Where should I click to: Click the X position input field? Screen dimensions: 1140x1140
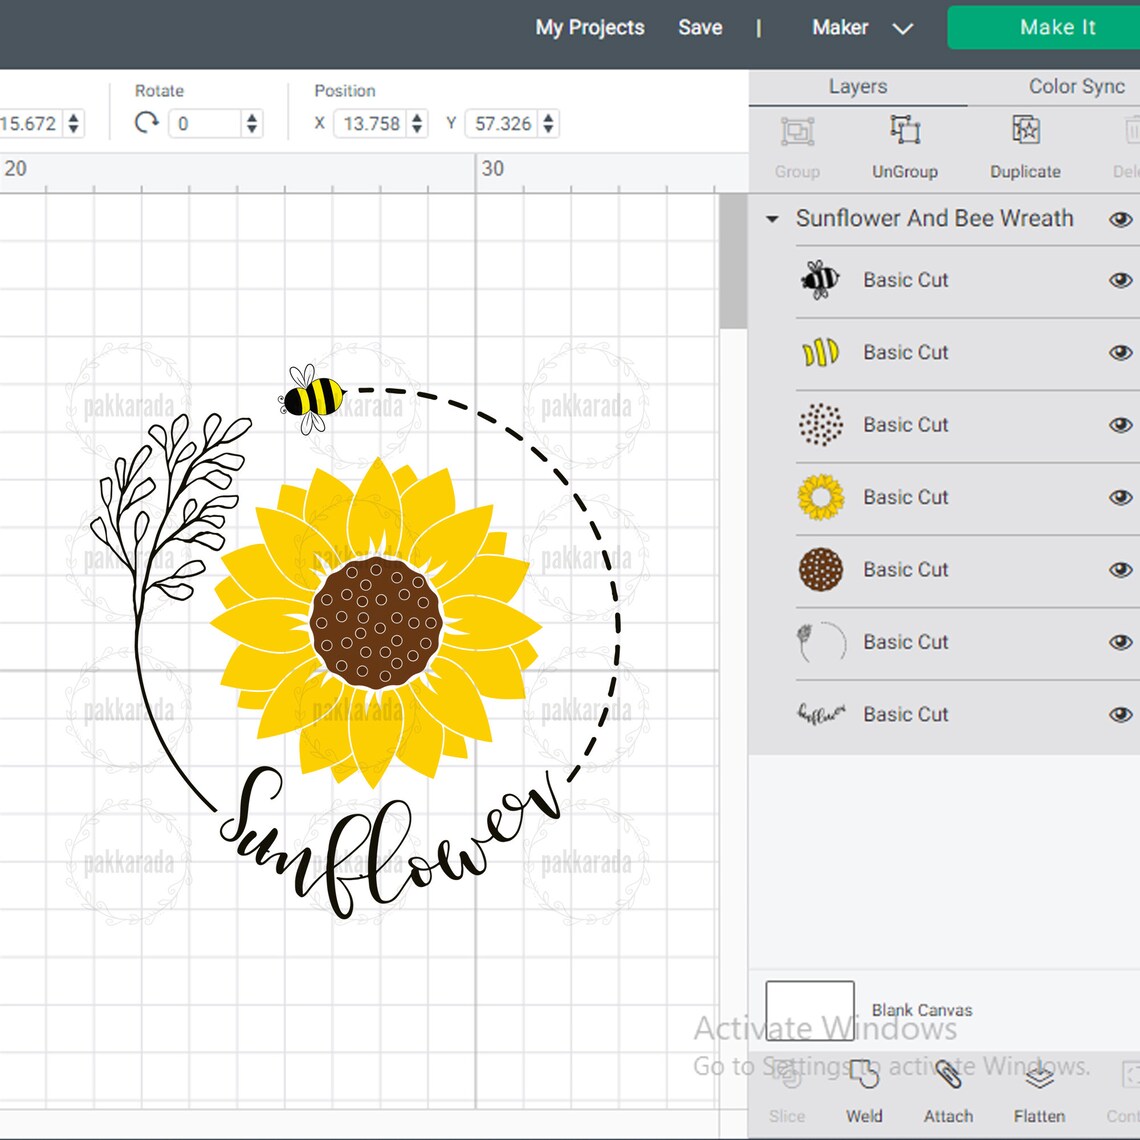(372, 123)
